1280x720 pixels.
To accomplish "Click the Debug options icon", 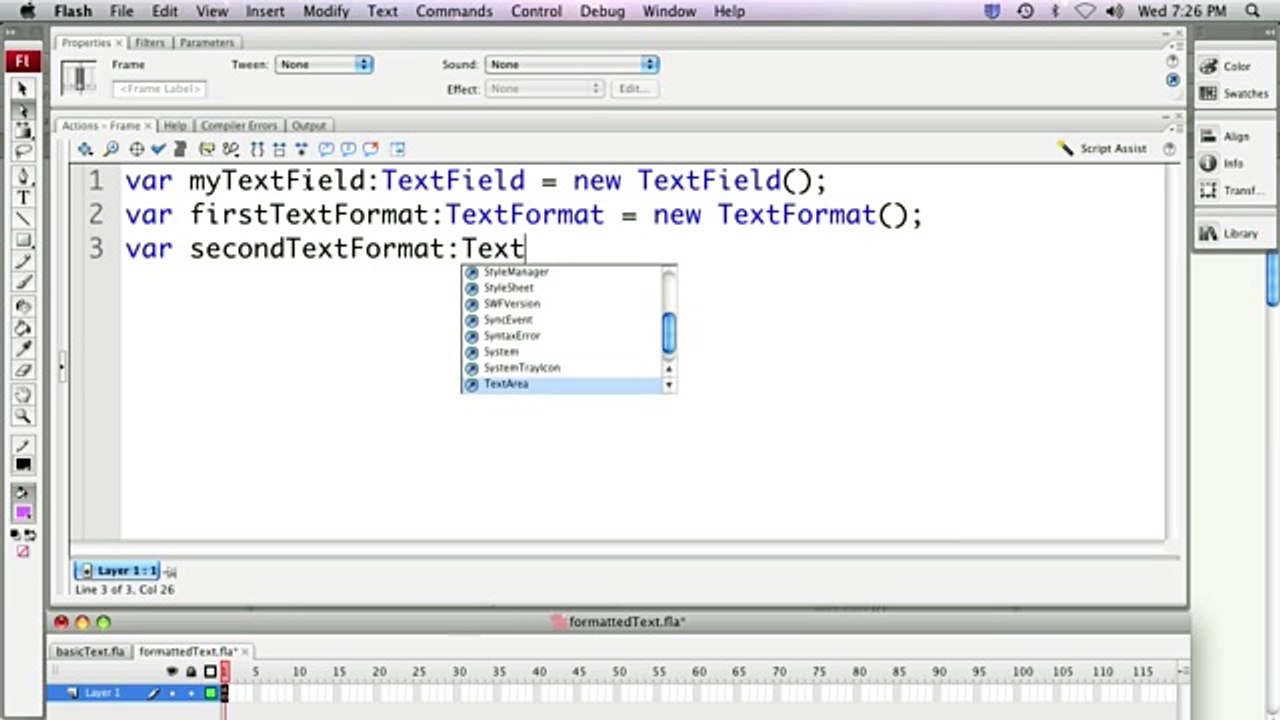I will (x=231, y=149).
